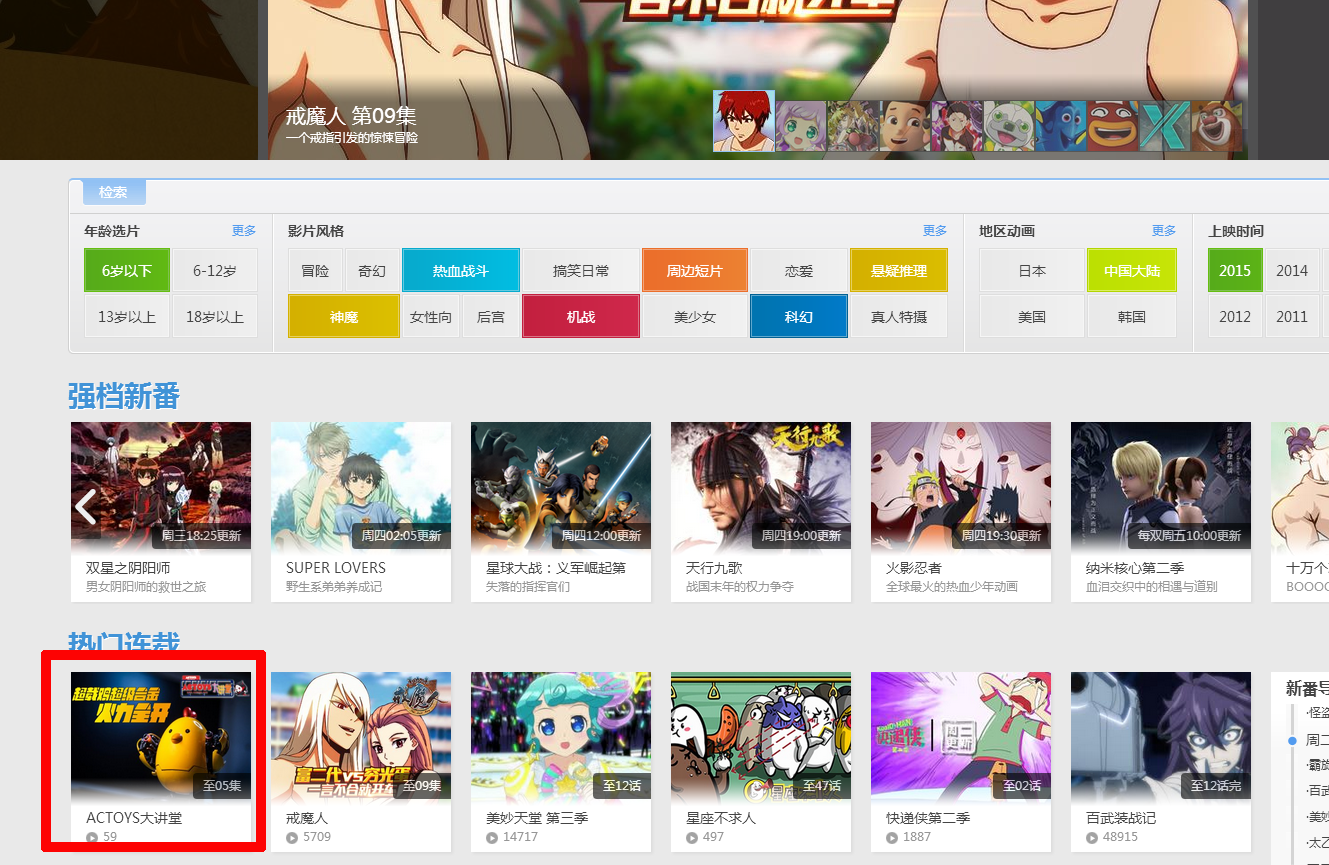
Task: Toggle the 18岁以上 age filter
Action: (x=215, y=316)
